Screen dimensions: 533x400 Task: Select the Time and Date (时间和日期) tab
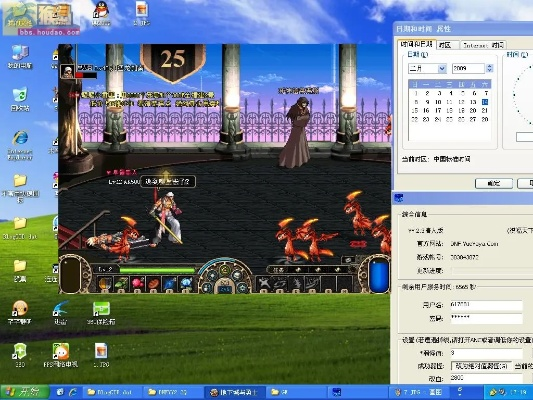click(x=416, y=44)
